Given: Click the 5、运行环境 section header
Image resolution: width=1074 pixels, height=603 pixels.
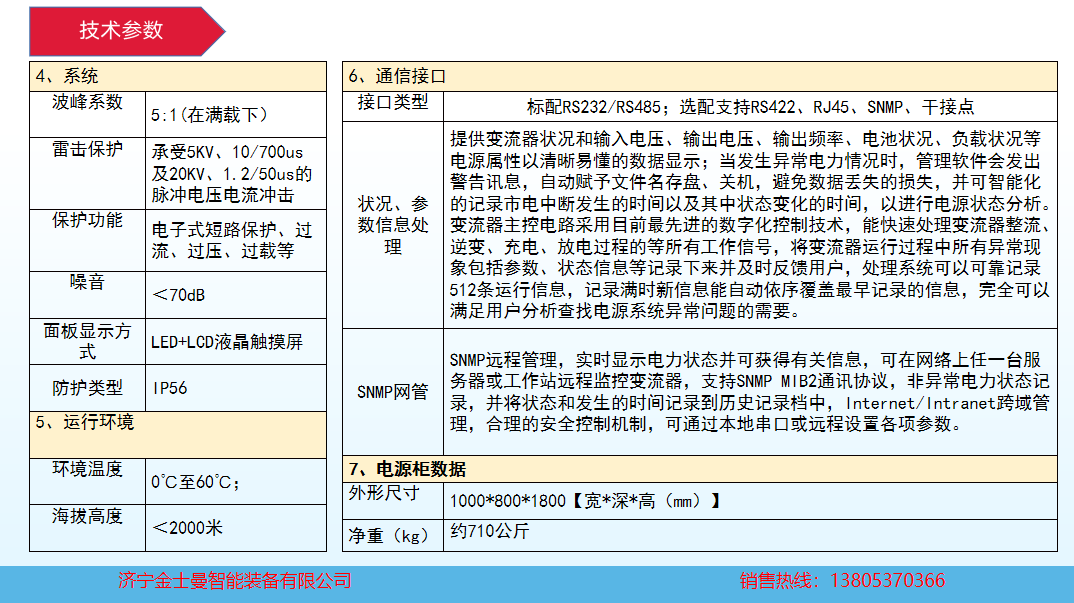Looking at the screenshot, I should coord(177,423).
